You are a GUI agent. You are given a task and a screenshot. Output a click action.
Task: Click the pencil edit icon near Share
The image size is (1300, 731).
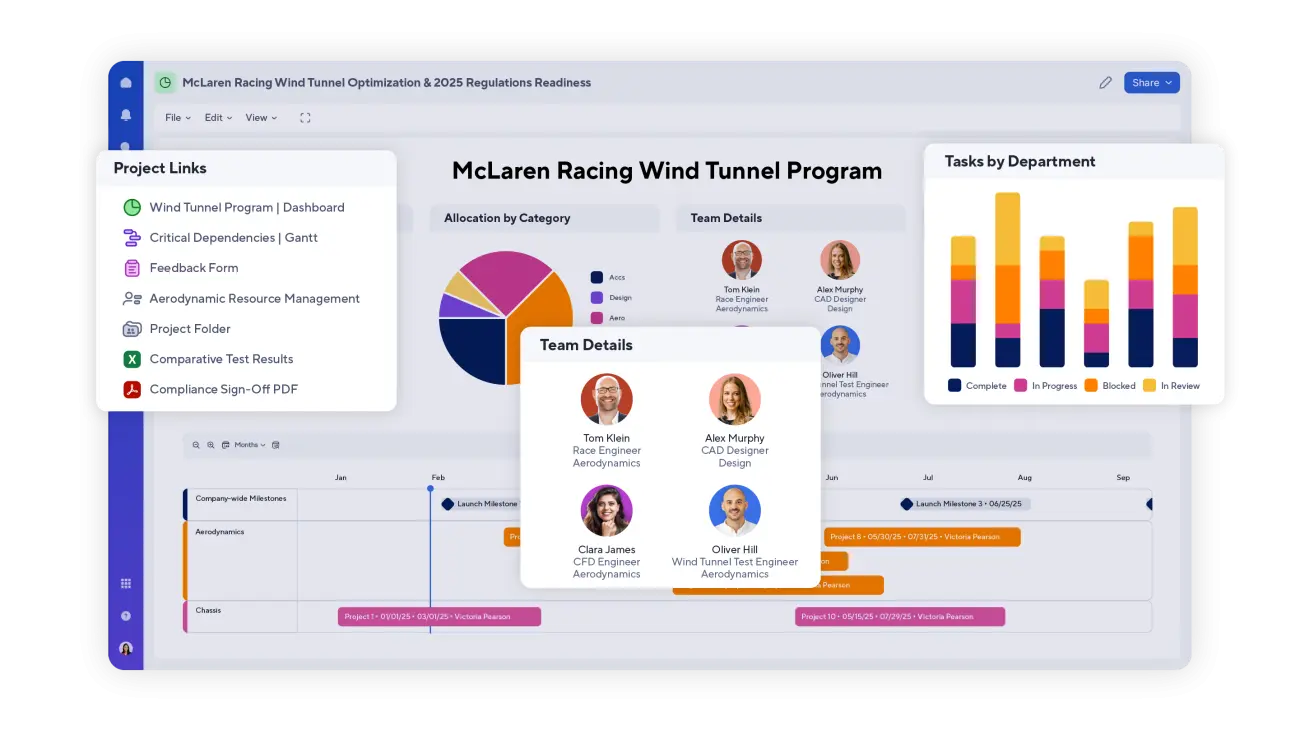[1105, 83]
